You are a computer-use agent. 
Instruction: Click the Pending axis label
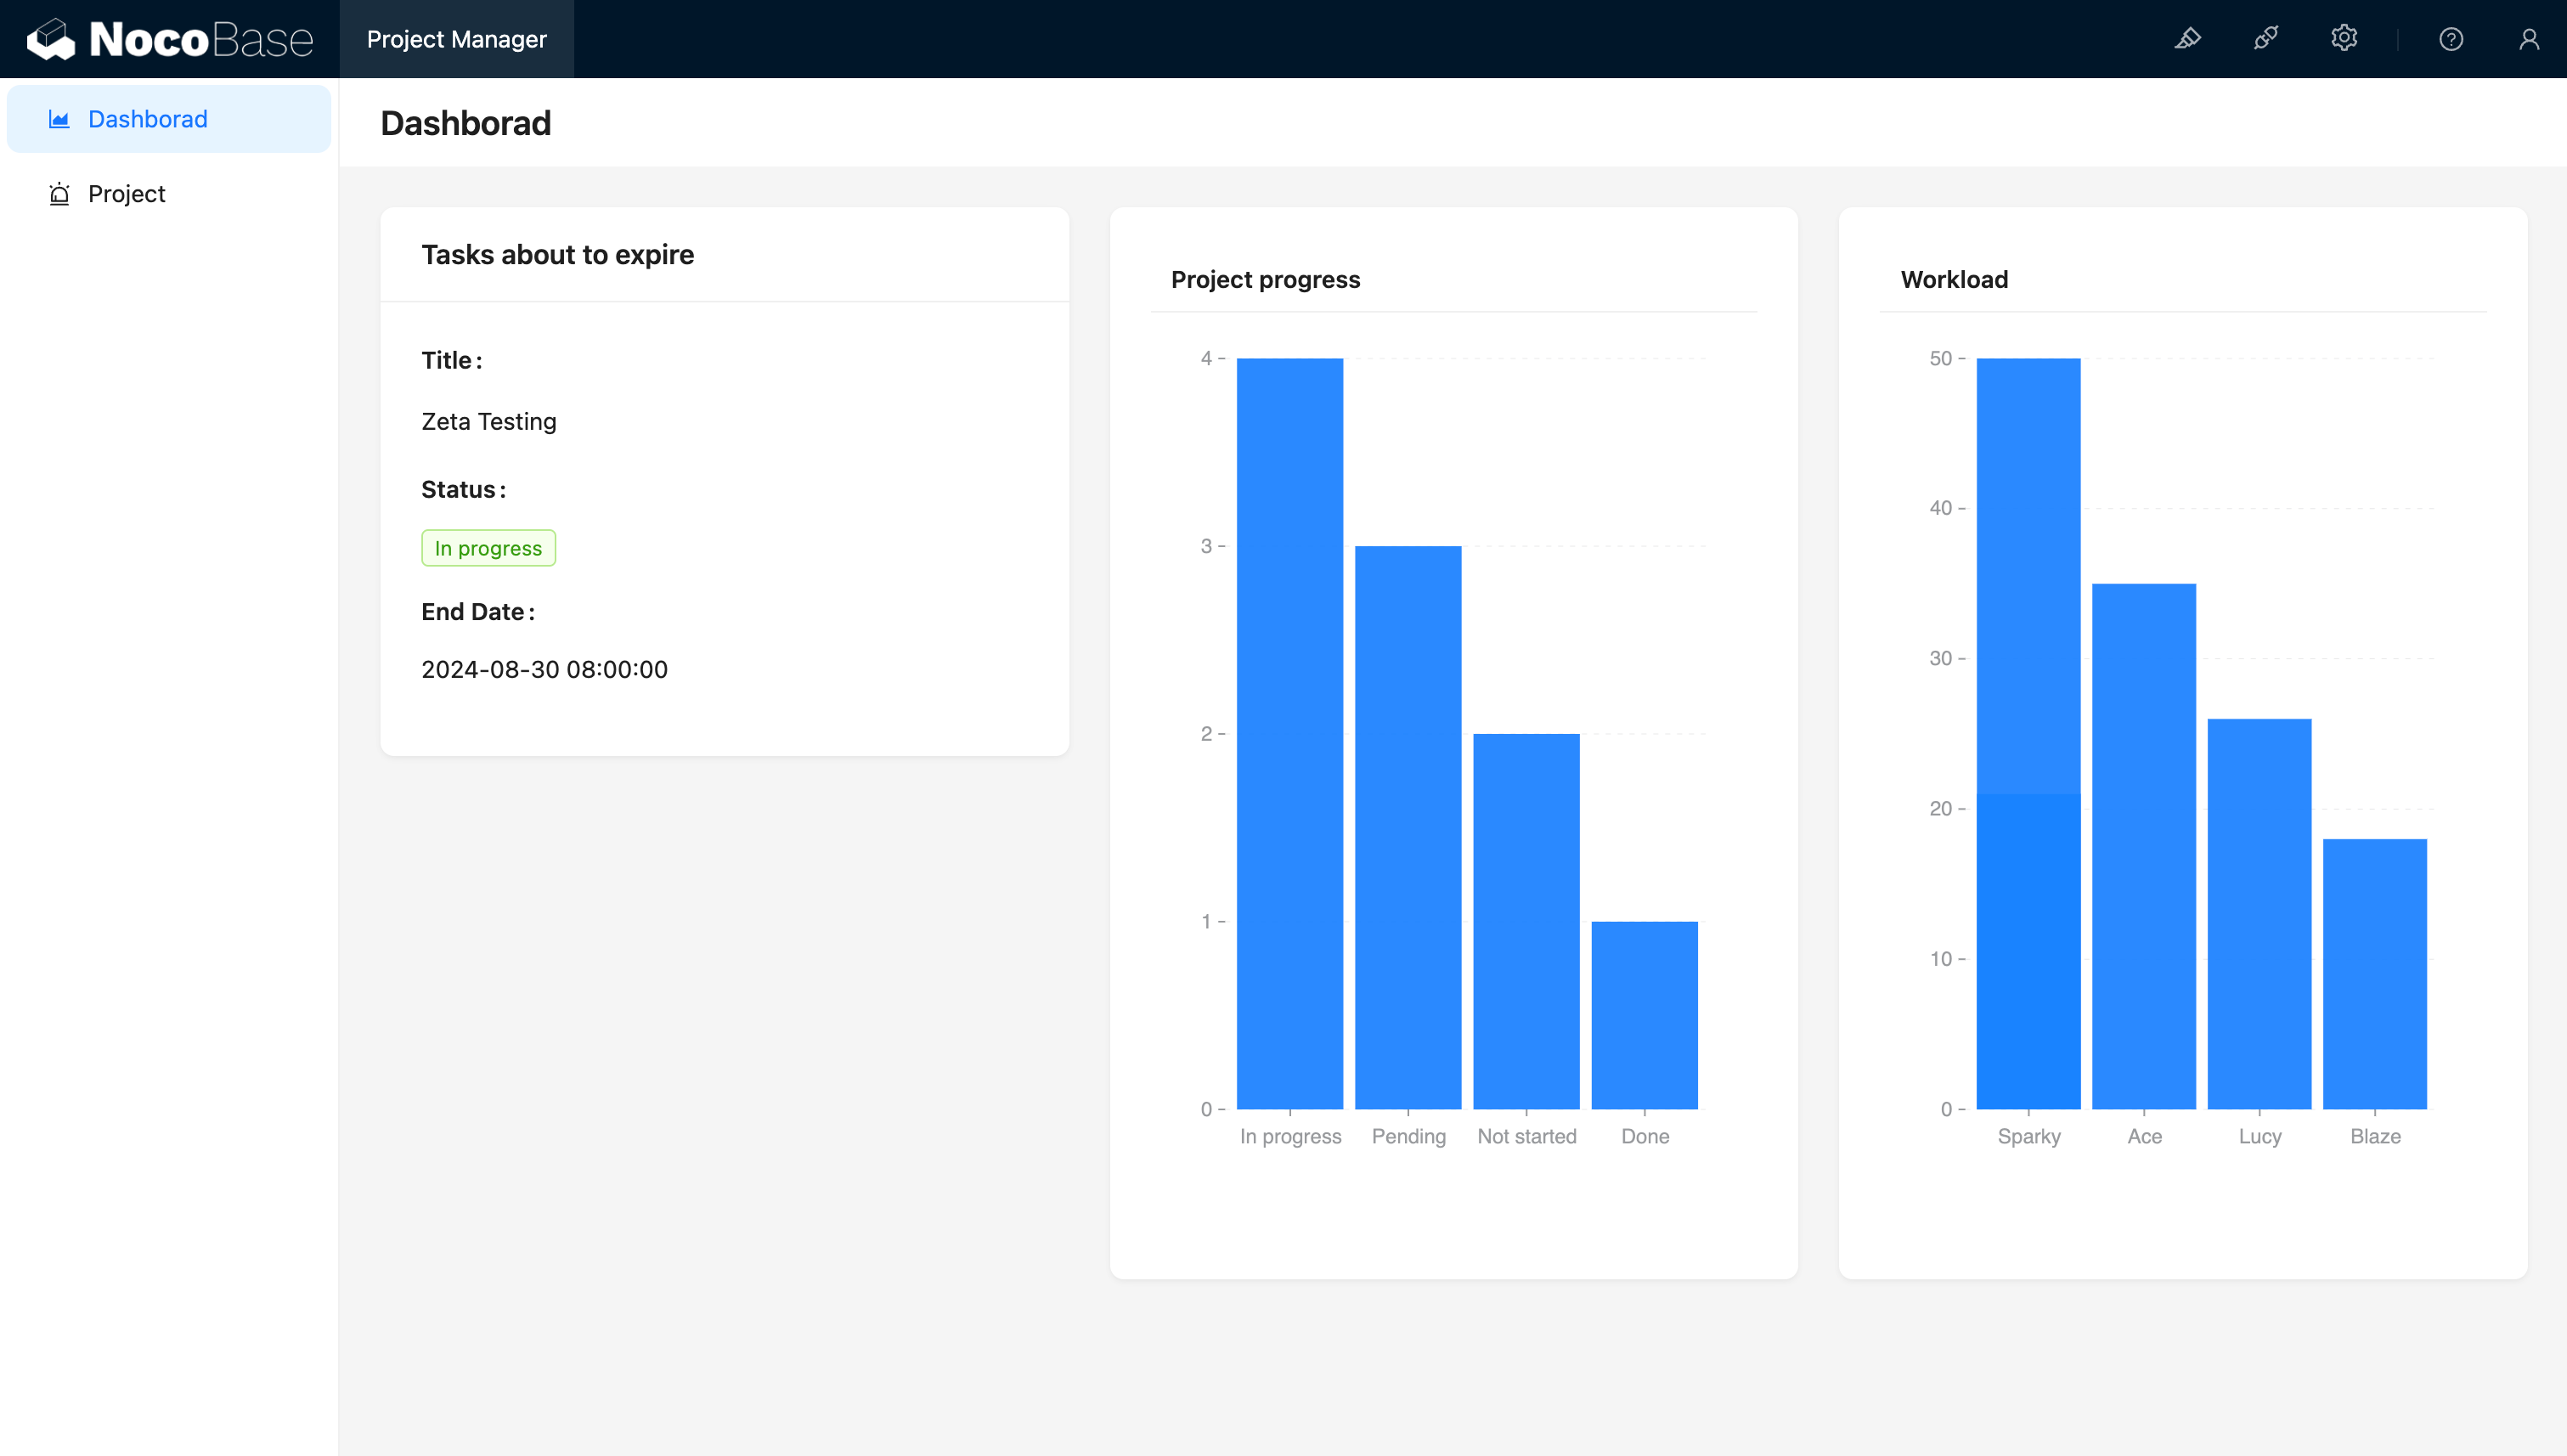click(1408, 1136)
